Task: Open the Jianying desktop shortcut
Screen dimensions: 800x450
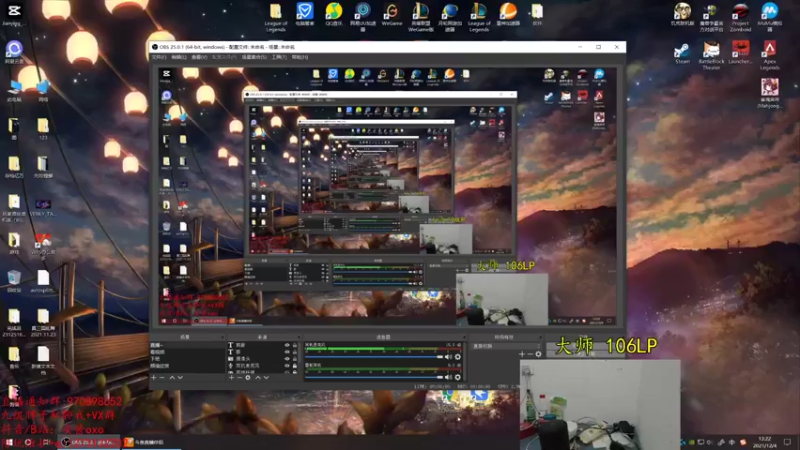Action: tap(14, 14)
